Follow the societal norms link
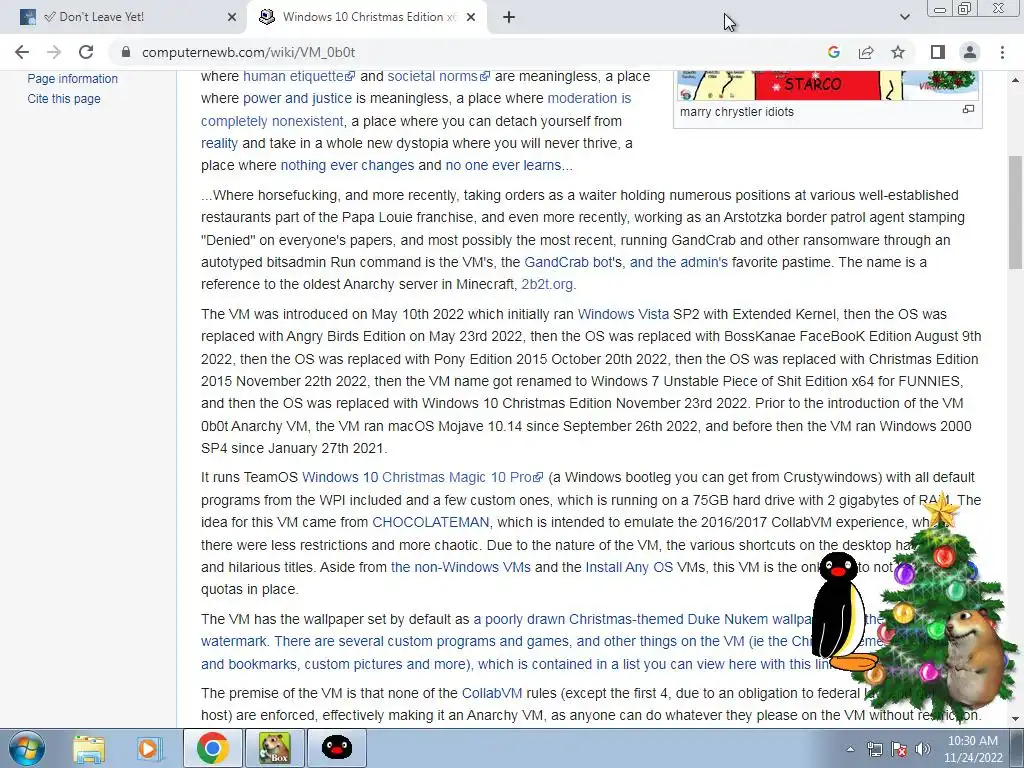This screenshot has height=768, width=1024. tap(438, 76)
